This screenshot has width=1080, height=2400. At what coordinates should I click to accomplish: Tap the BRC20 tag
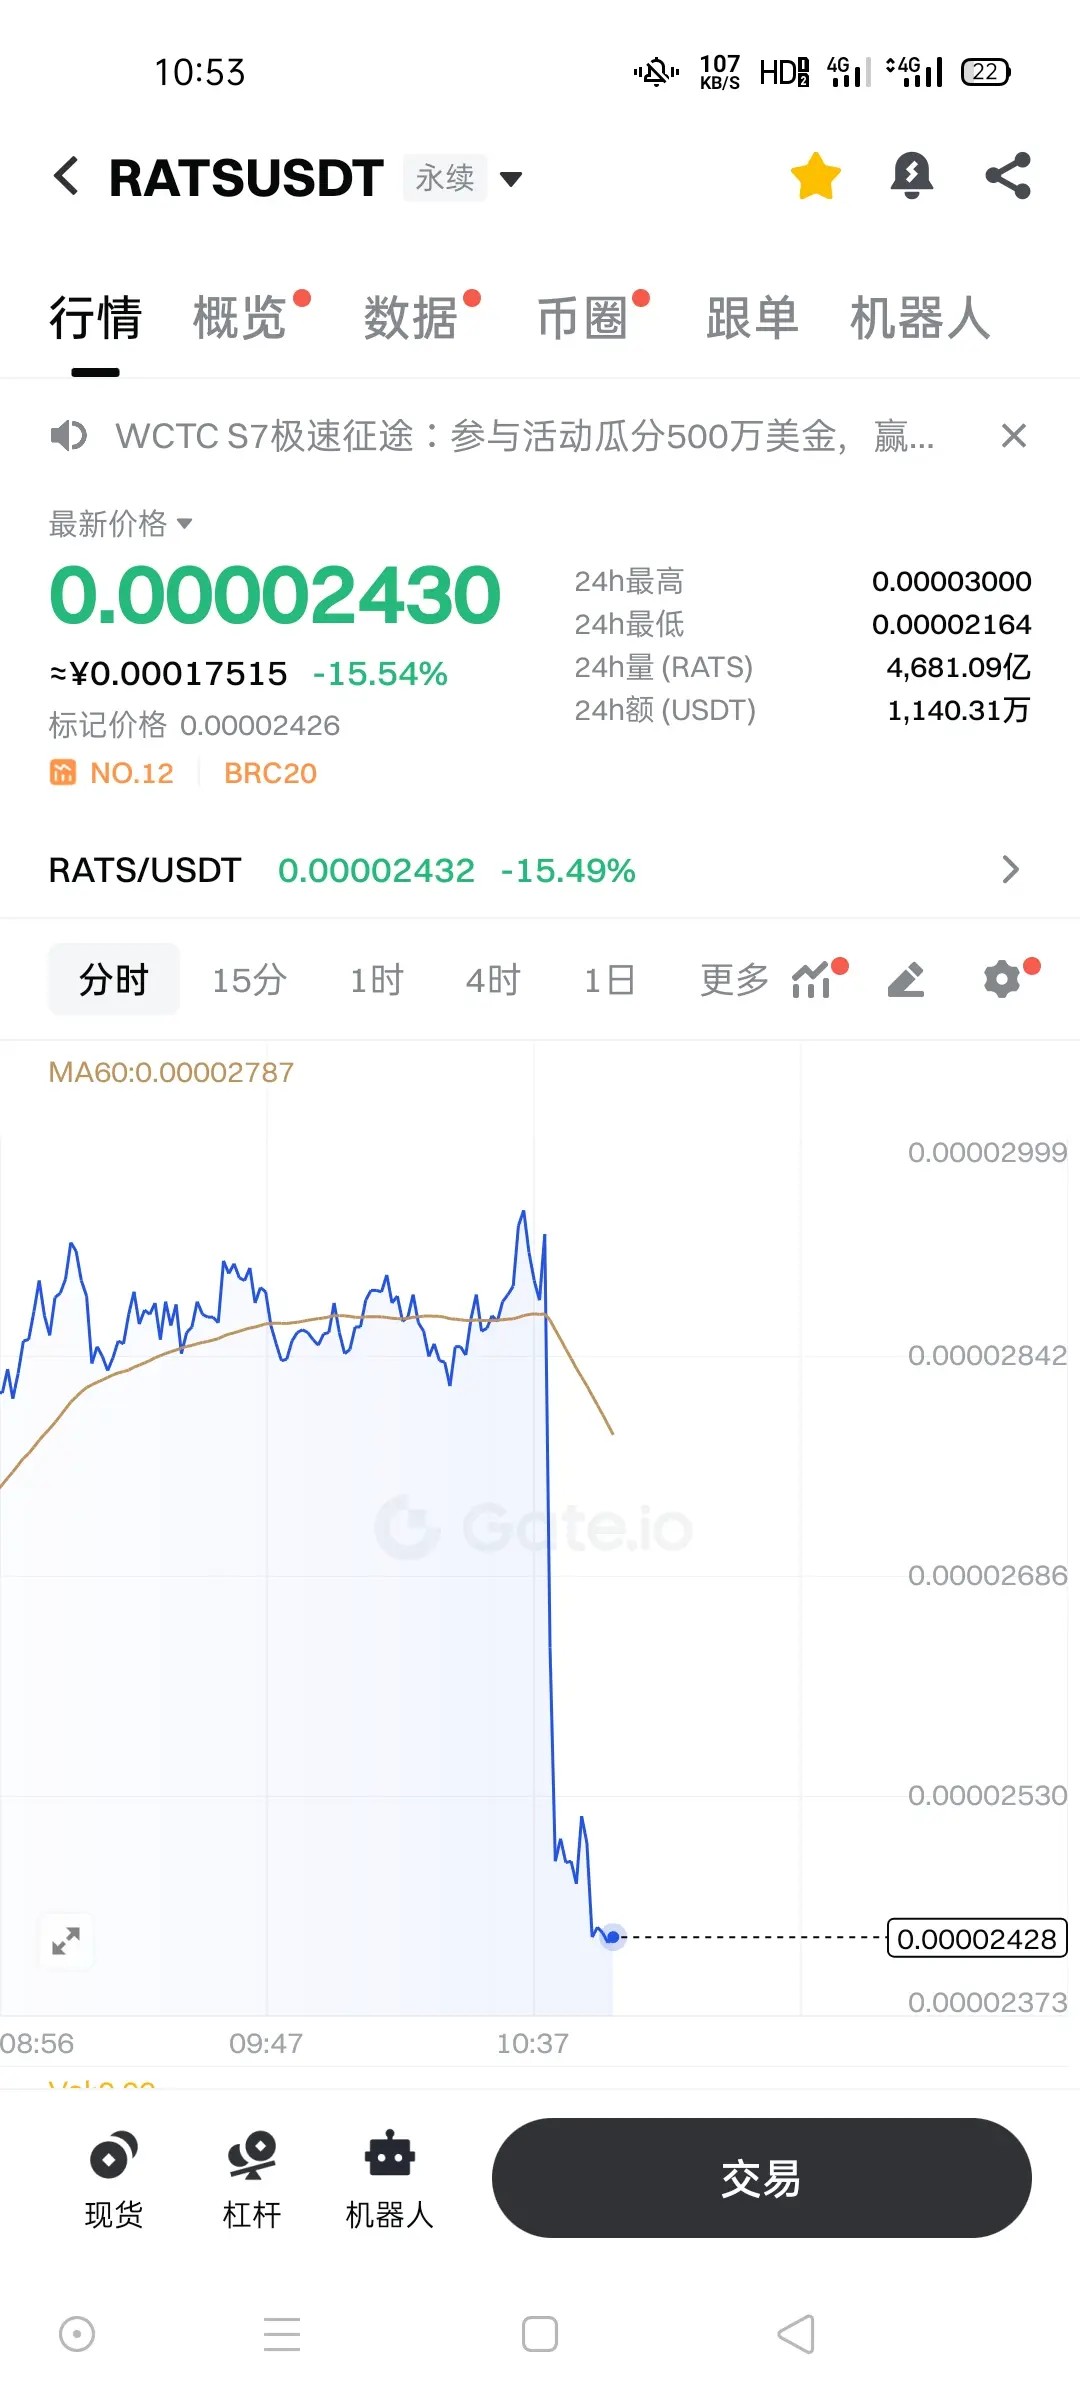coord(270,773)
